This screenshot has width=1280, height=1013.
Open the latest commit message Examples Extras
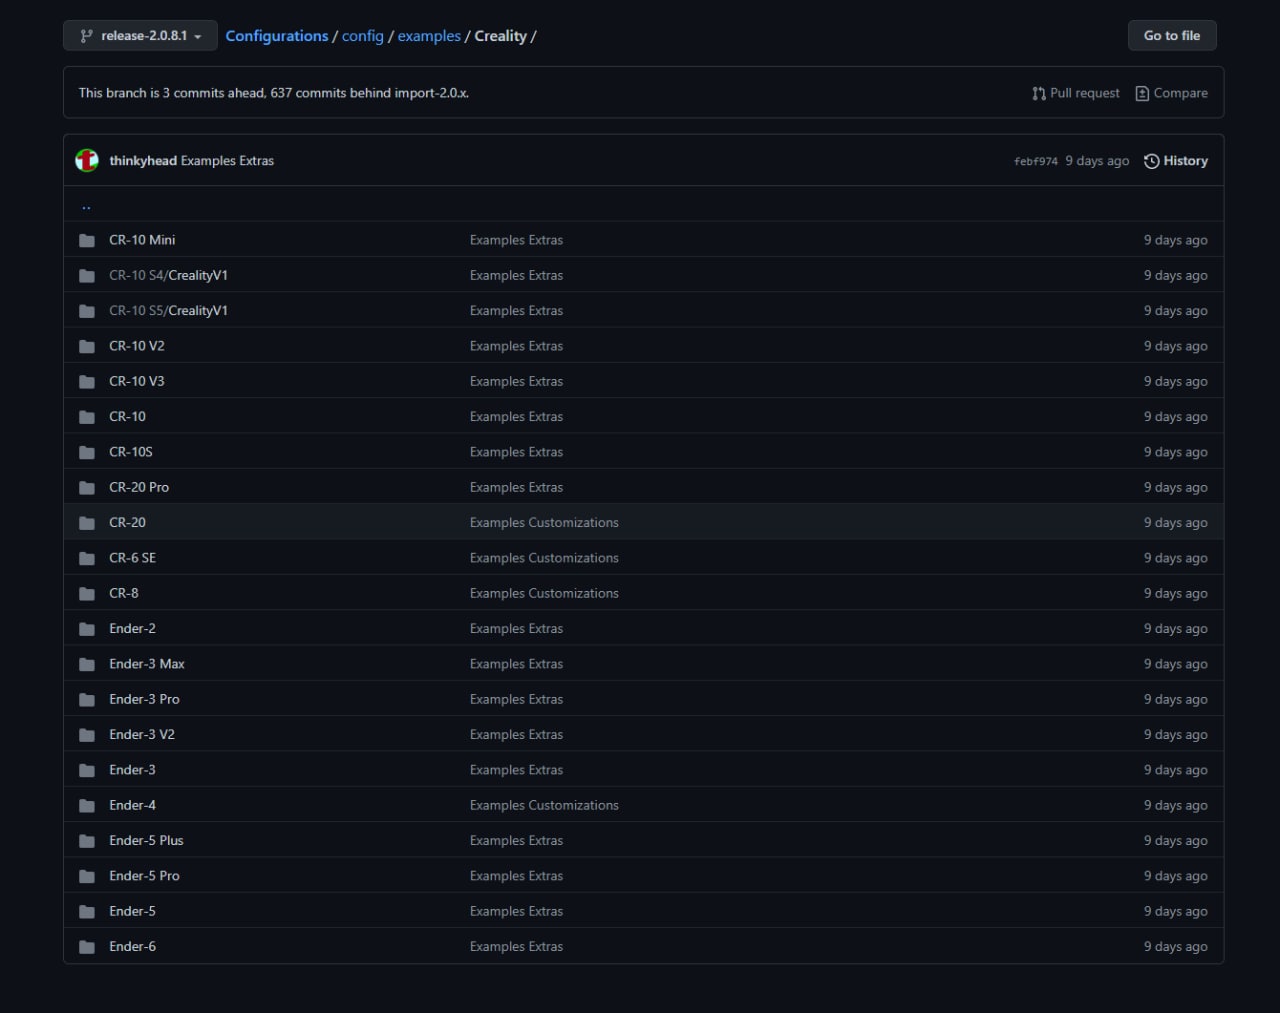tap(227, 161)
